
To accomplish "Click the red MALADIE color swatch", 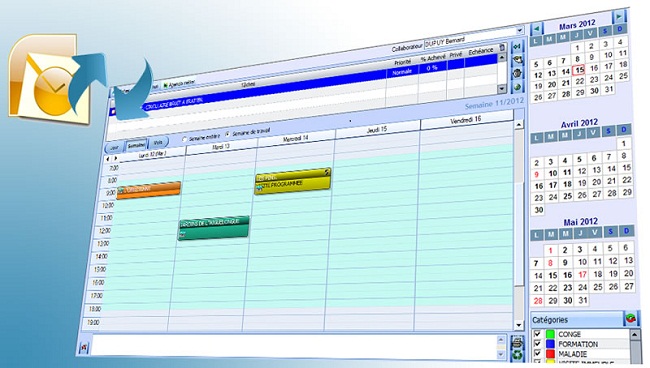I will click(x=551, y=354).
